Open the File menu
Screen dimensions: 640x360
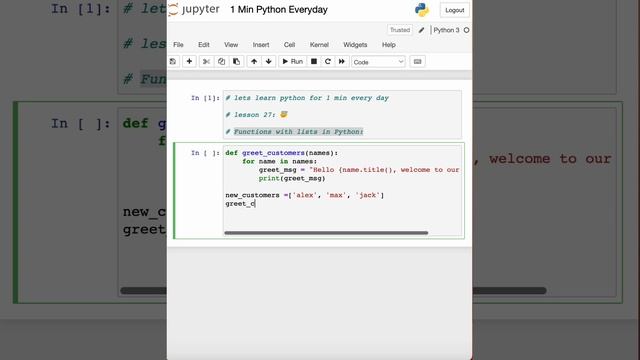178,45
